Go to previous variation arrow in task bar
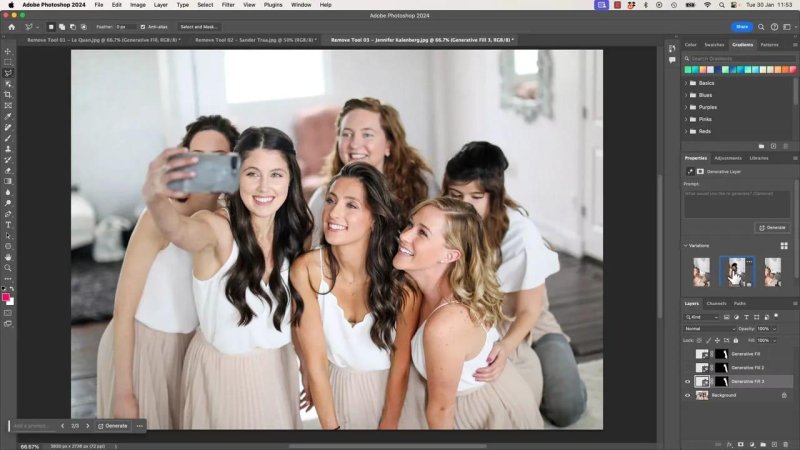This screenshot has height=450, width=800. pyautogui.click(x=62, y=426)
